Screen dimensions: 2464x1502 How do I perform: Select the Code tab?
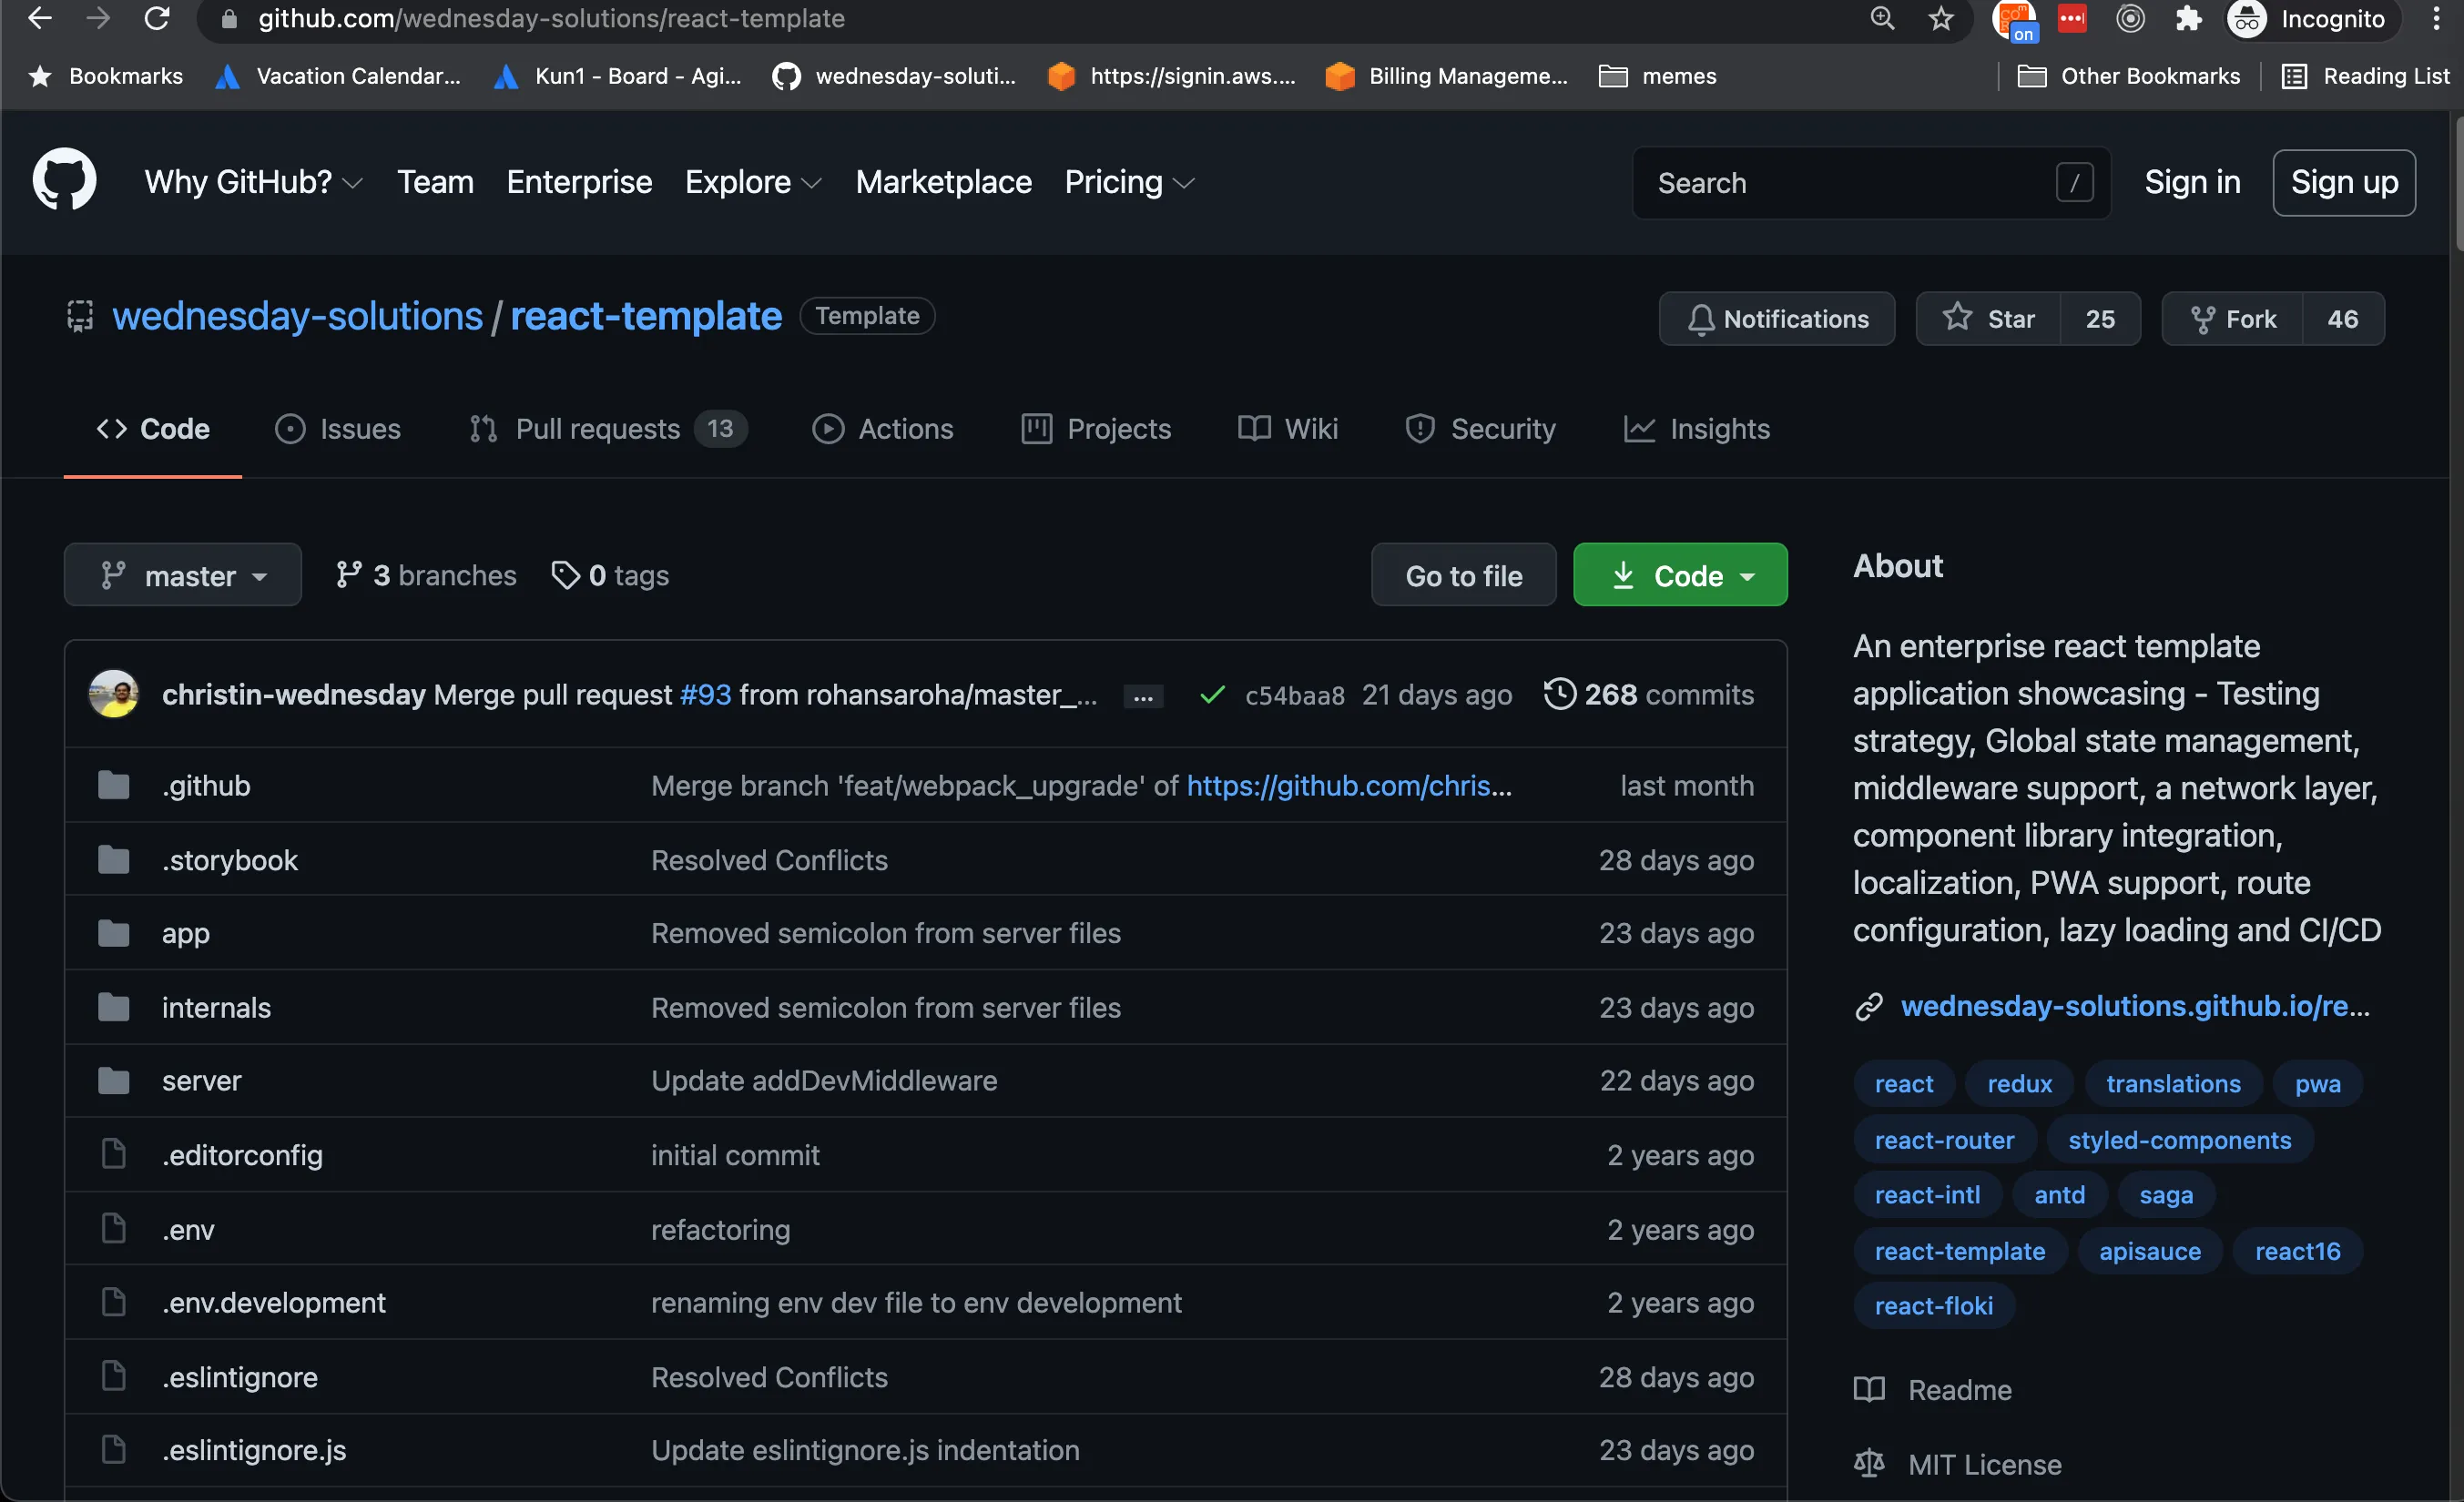tap(153, 429)
